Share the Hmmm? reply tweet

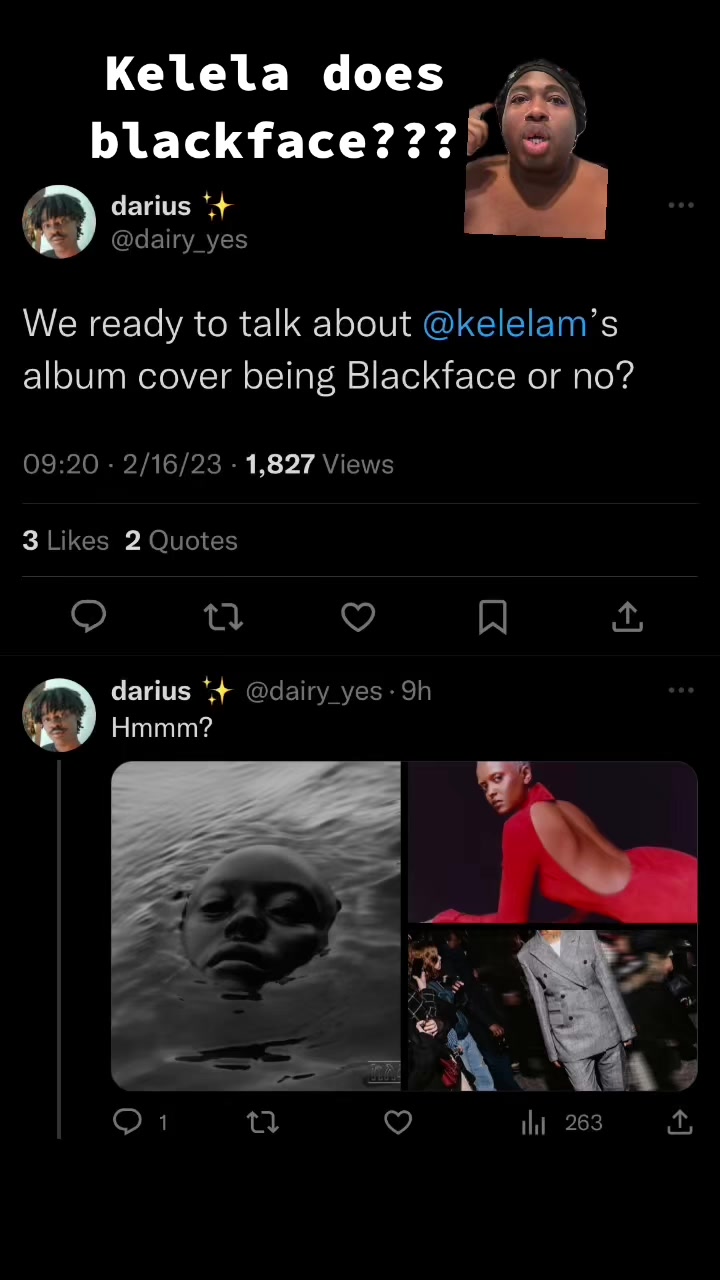680,1122
